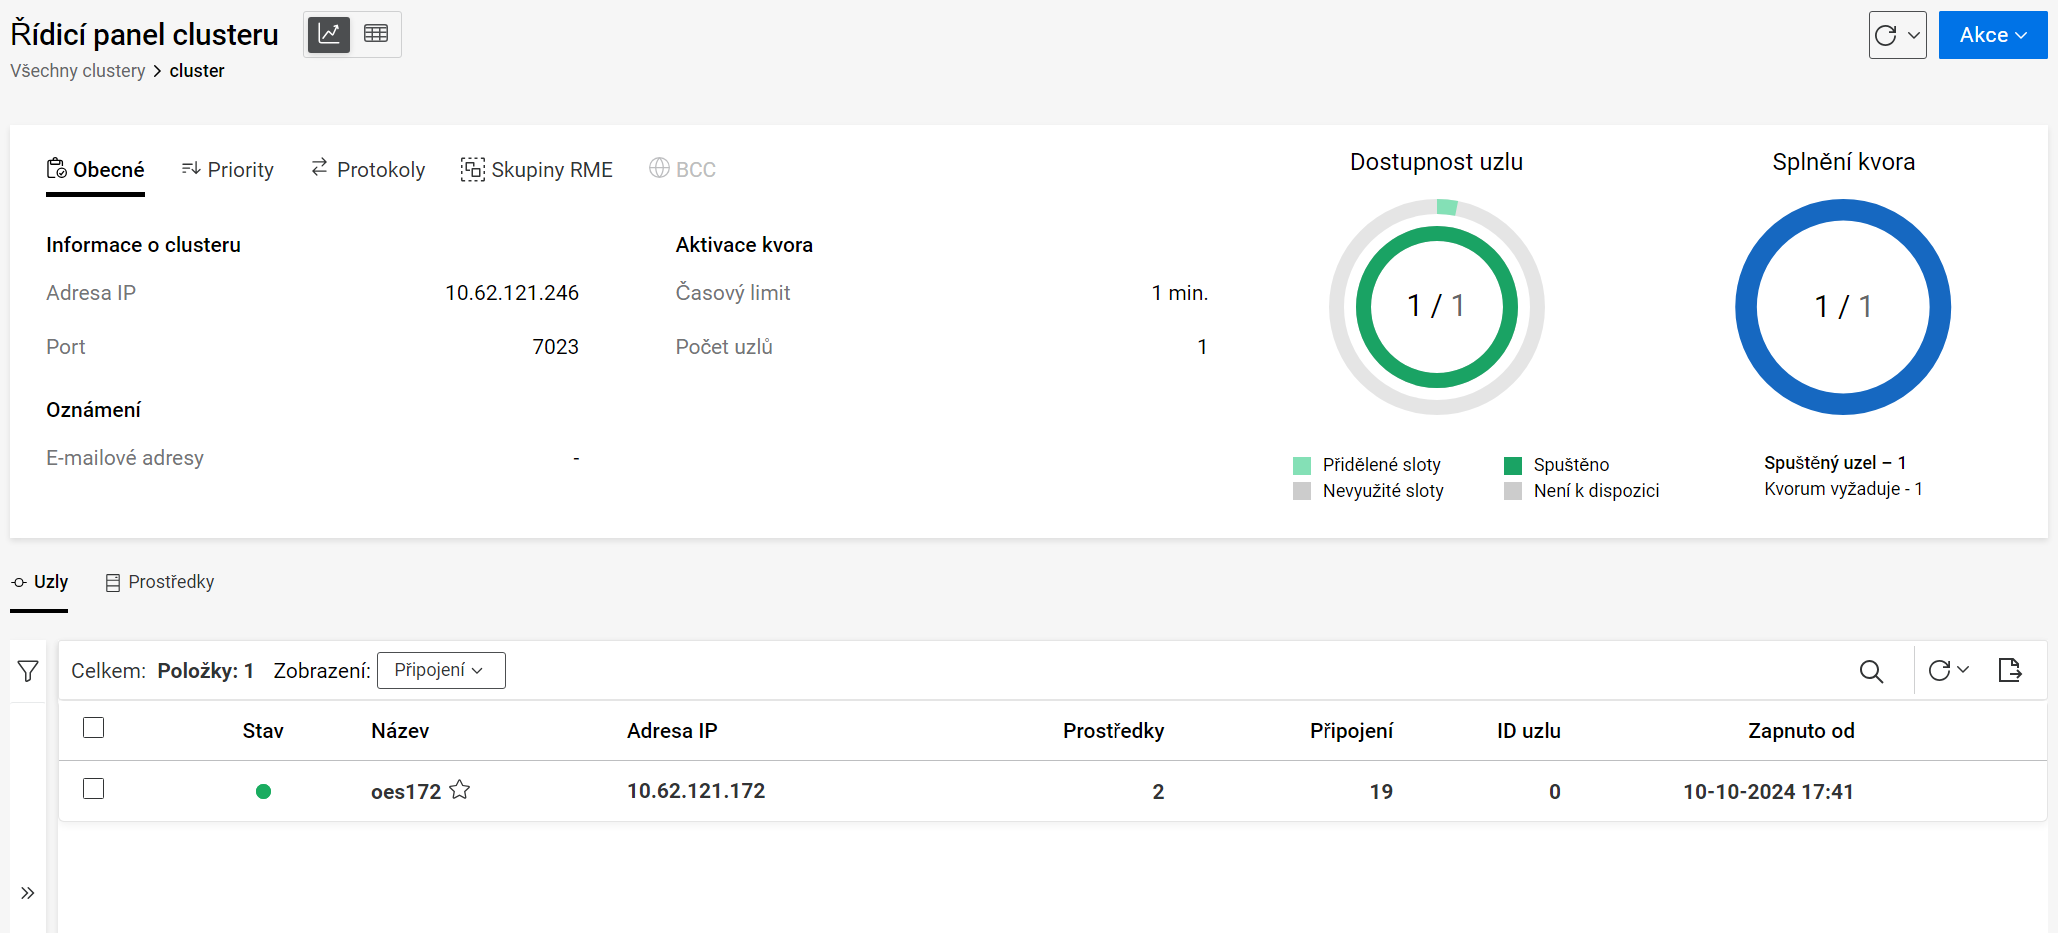This screenshot has height=933, width=2058.
Task: Expand the side panel double chevron
Action: (x=28, y=893)
